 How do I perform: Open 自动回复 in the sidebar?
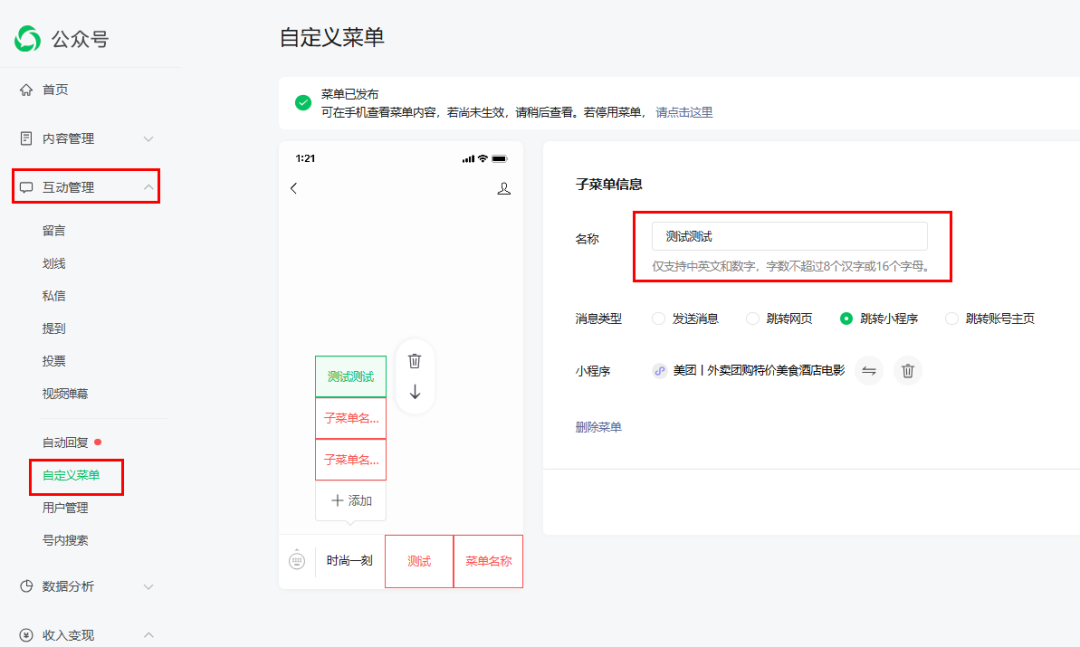pos(66,442)
